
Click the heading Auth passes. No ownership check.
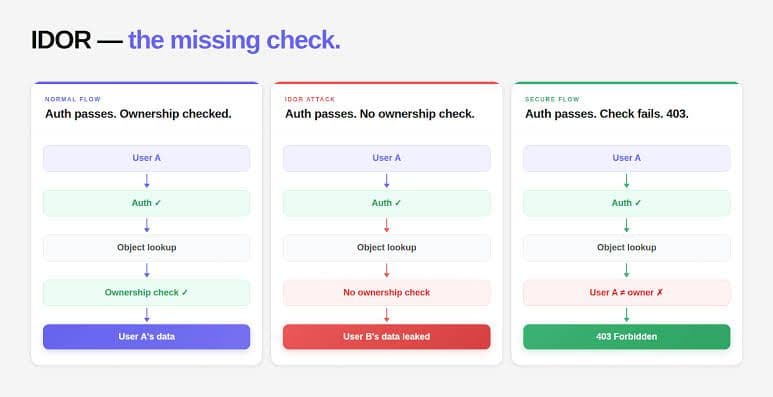coord(380,114)
